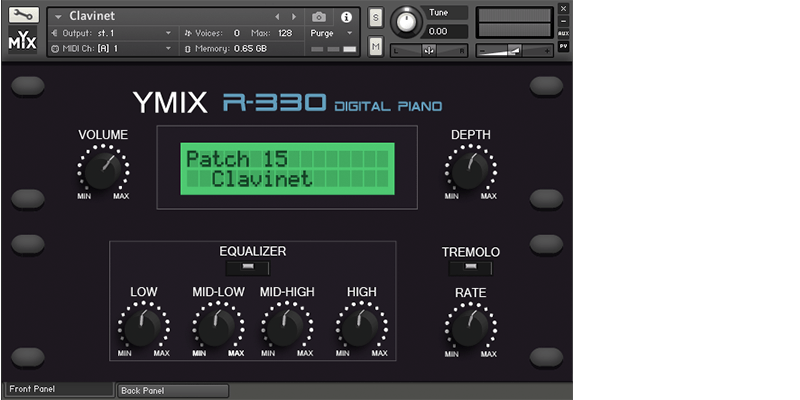Open the snapshot camera view

[x=319, y=17]
